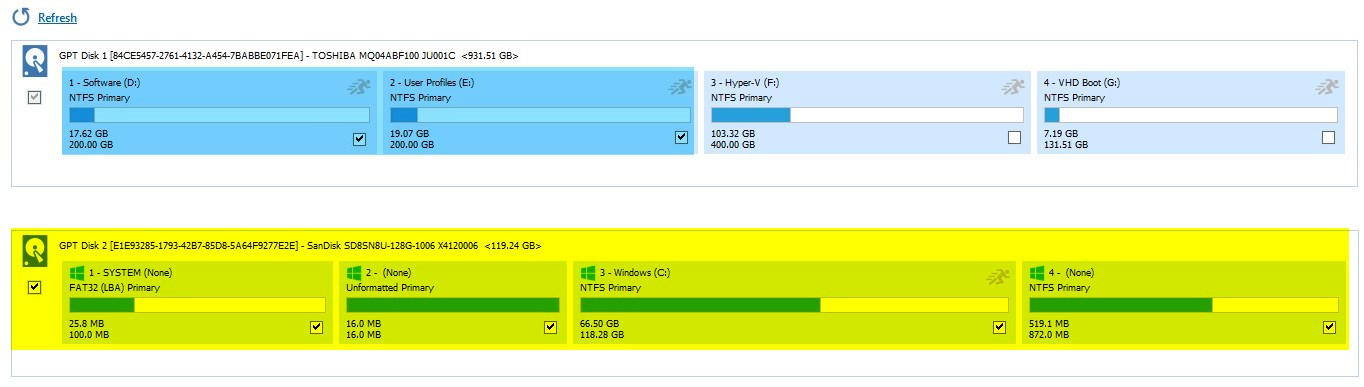Uncheck the User Profiles (E:) partition checkbox

click(681, 138)
